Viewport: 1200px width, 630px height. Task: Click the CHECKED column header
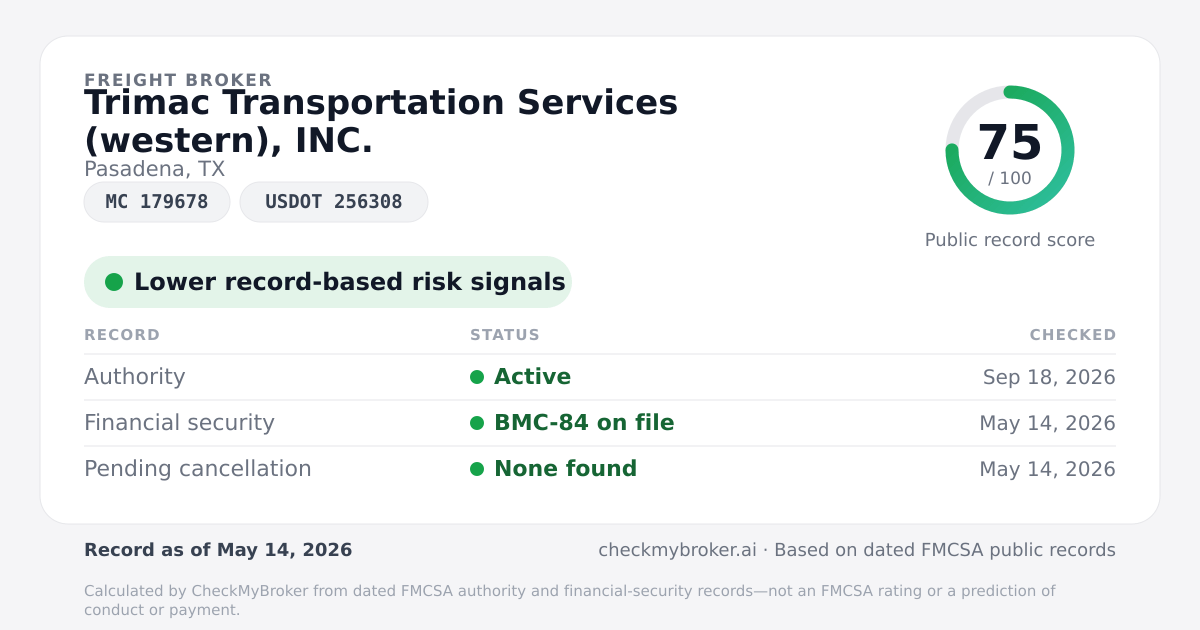pos(1073,335)
